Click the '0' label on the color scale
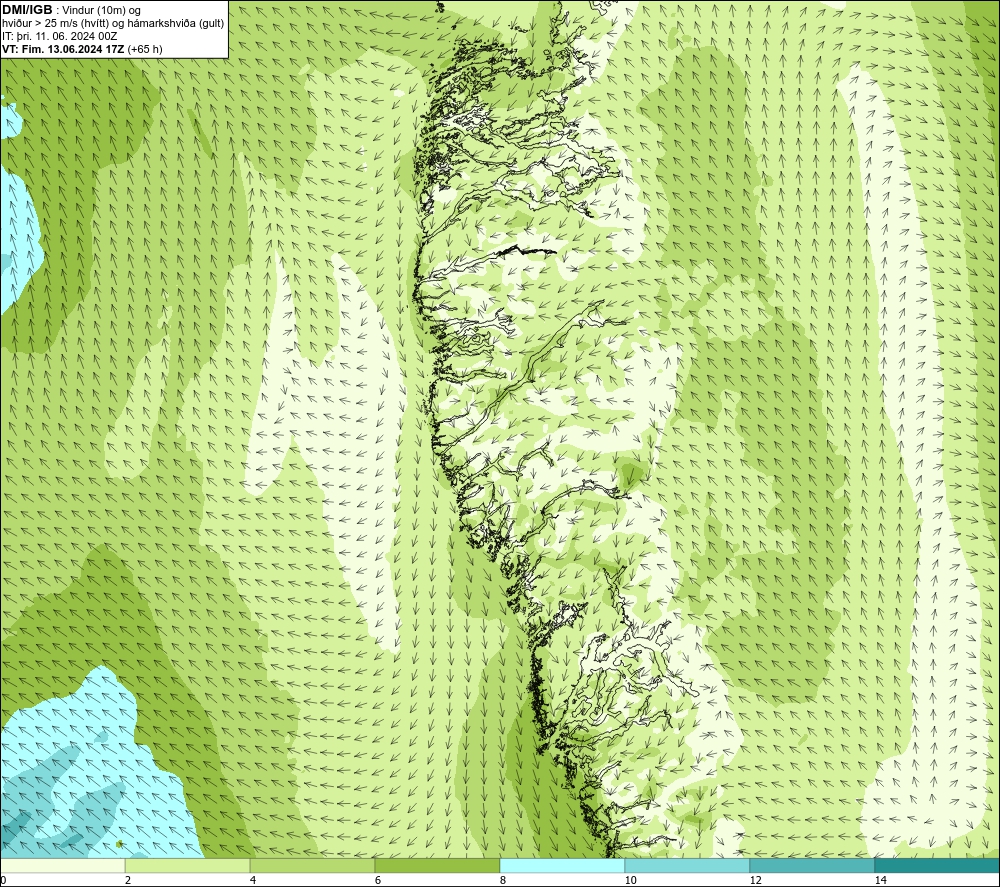The image size is (1000, 887). pyautogui.click(x=3, y=880)
